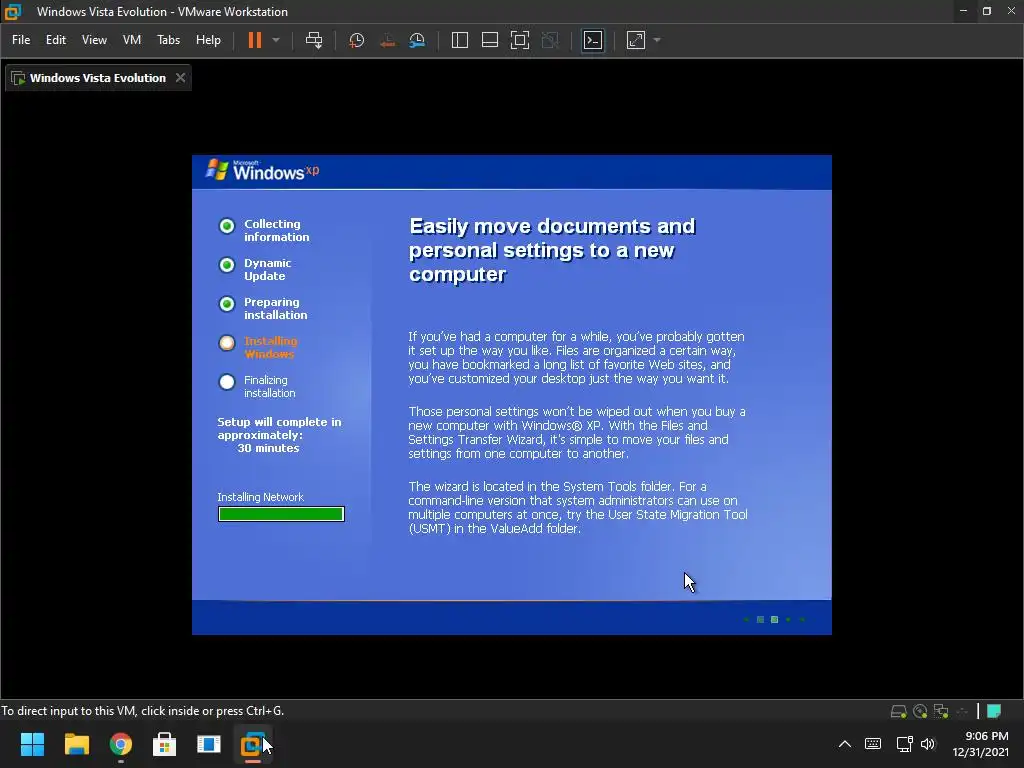The image size is (1024, 768).
Task: Open the File menu
Action: tap(21, 40)
